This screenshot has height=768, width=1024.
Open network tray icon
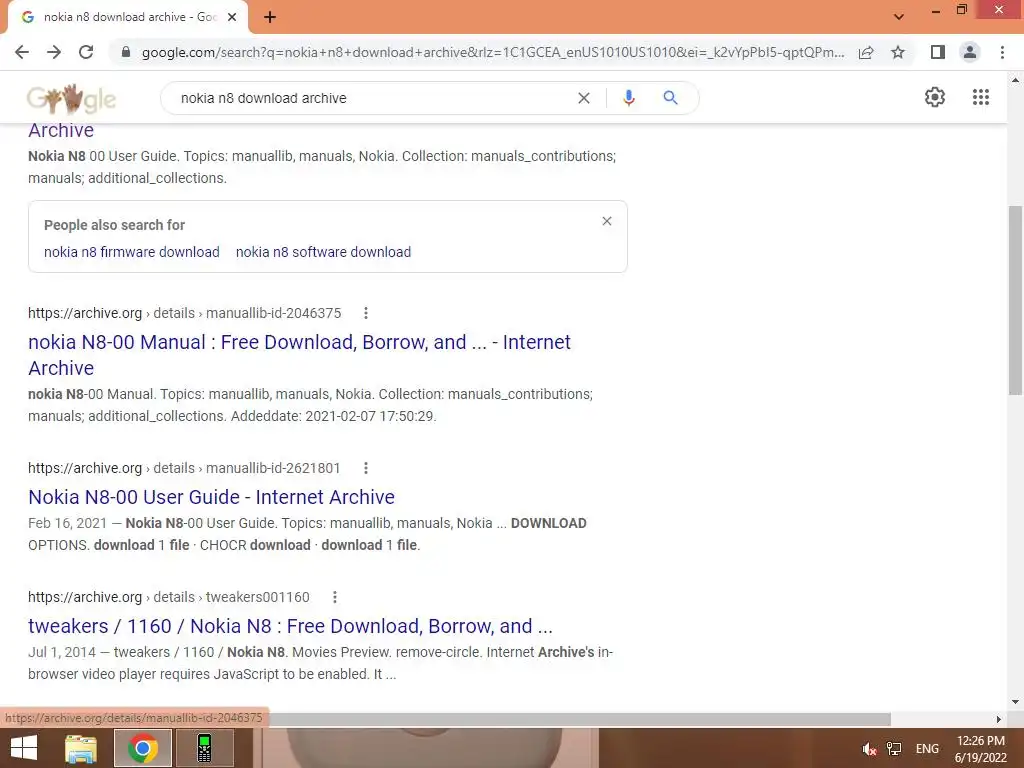click(x=894, y=749)
